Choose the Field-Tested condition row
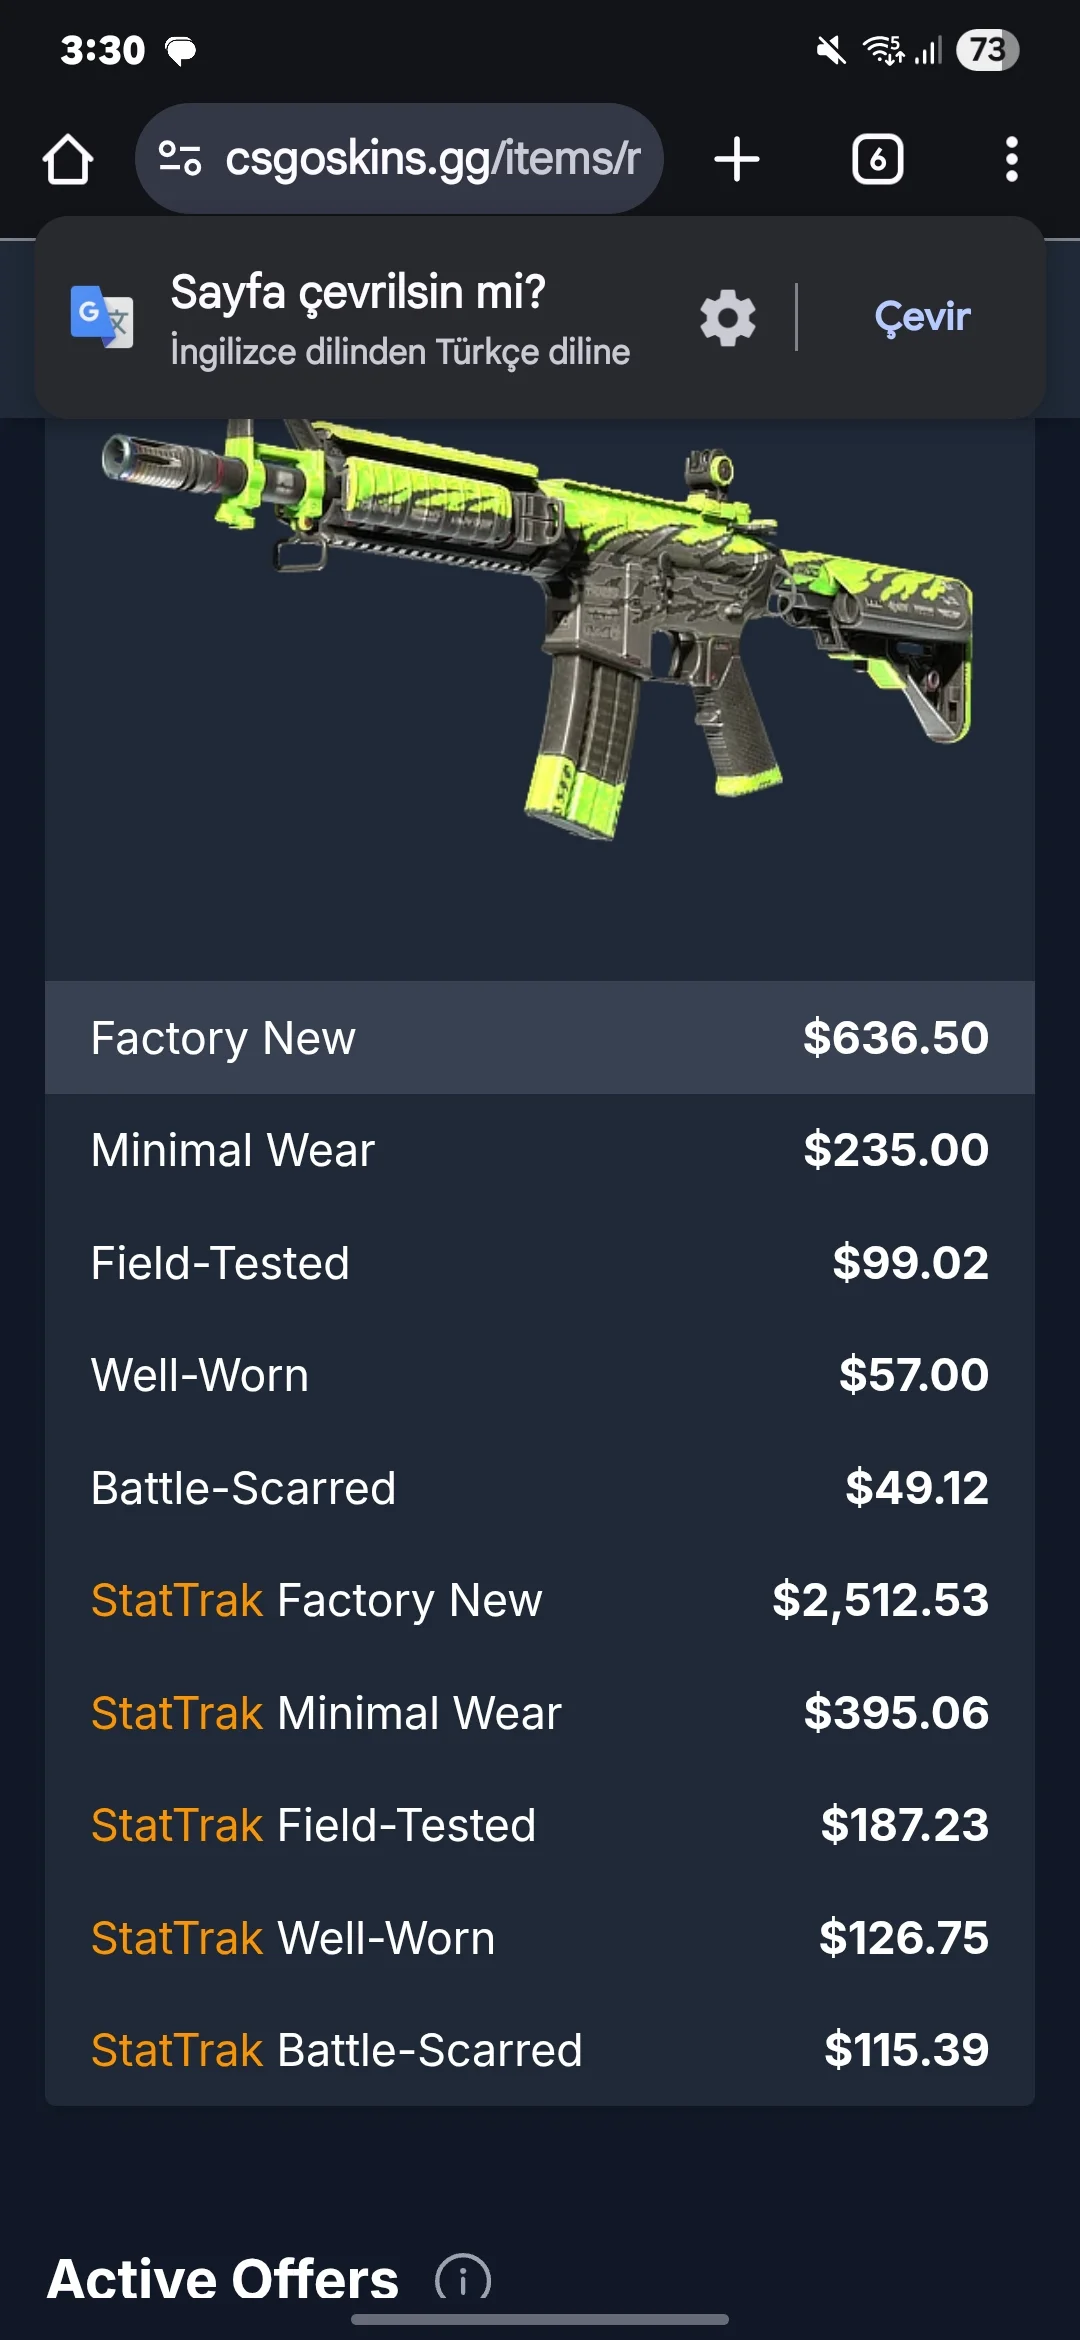Image resolution: width=1080 pixels, height=2340 pixels. (x=540, y=1262)
